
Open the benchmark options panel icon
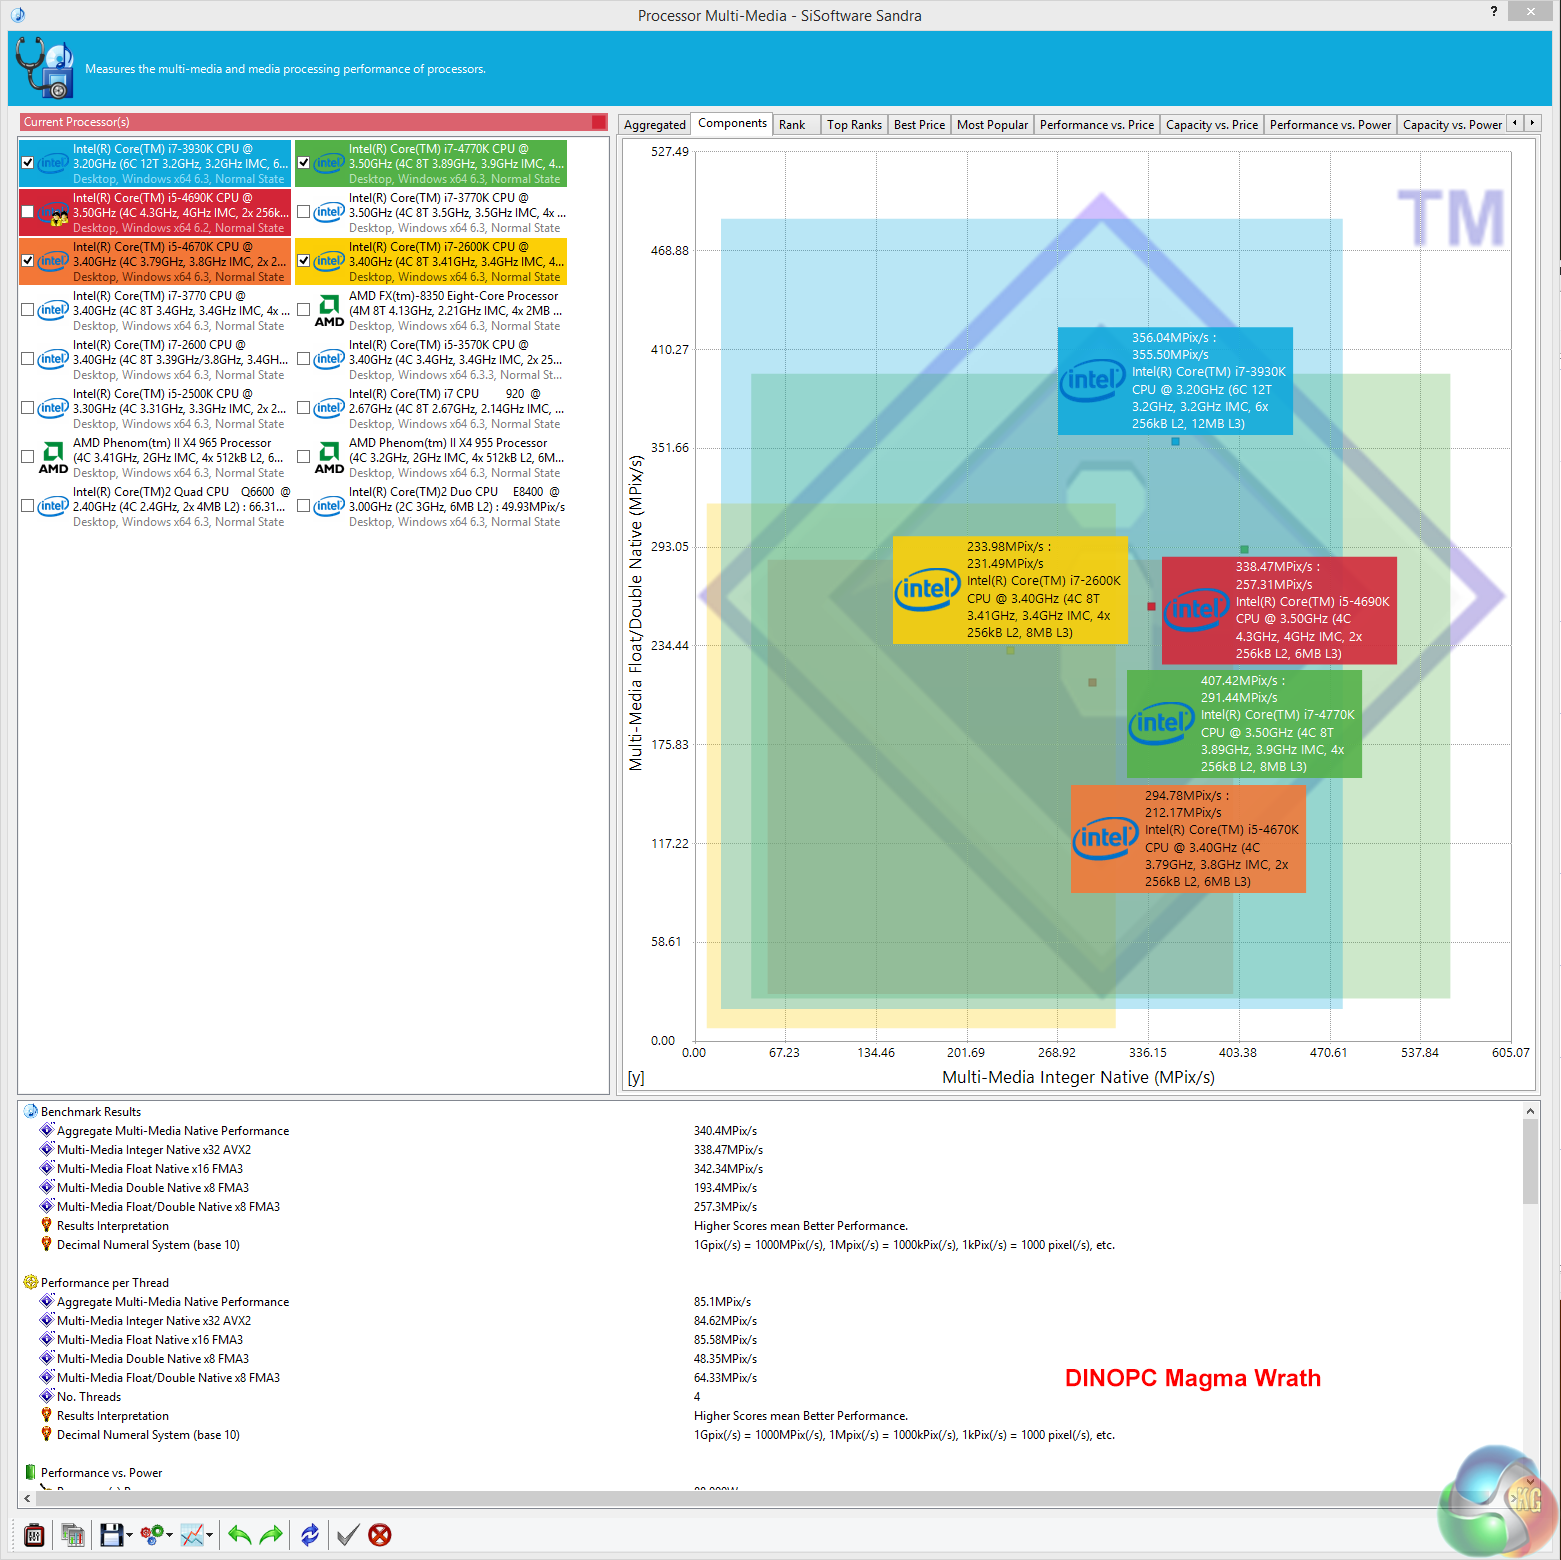pos(34,1535)
